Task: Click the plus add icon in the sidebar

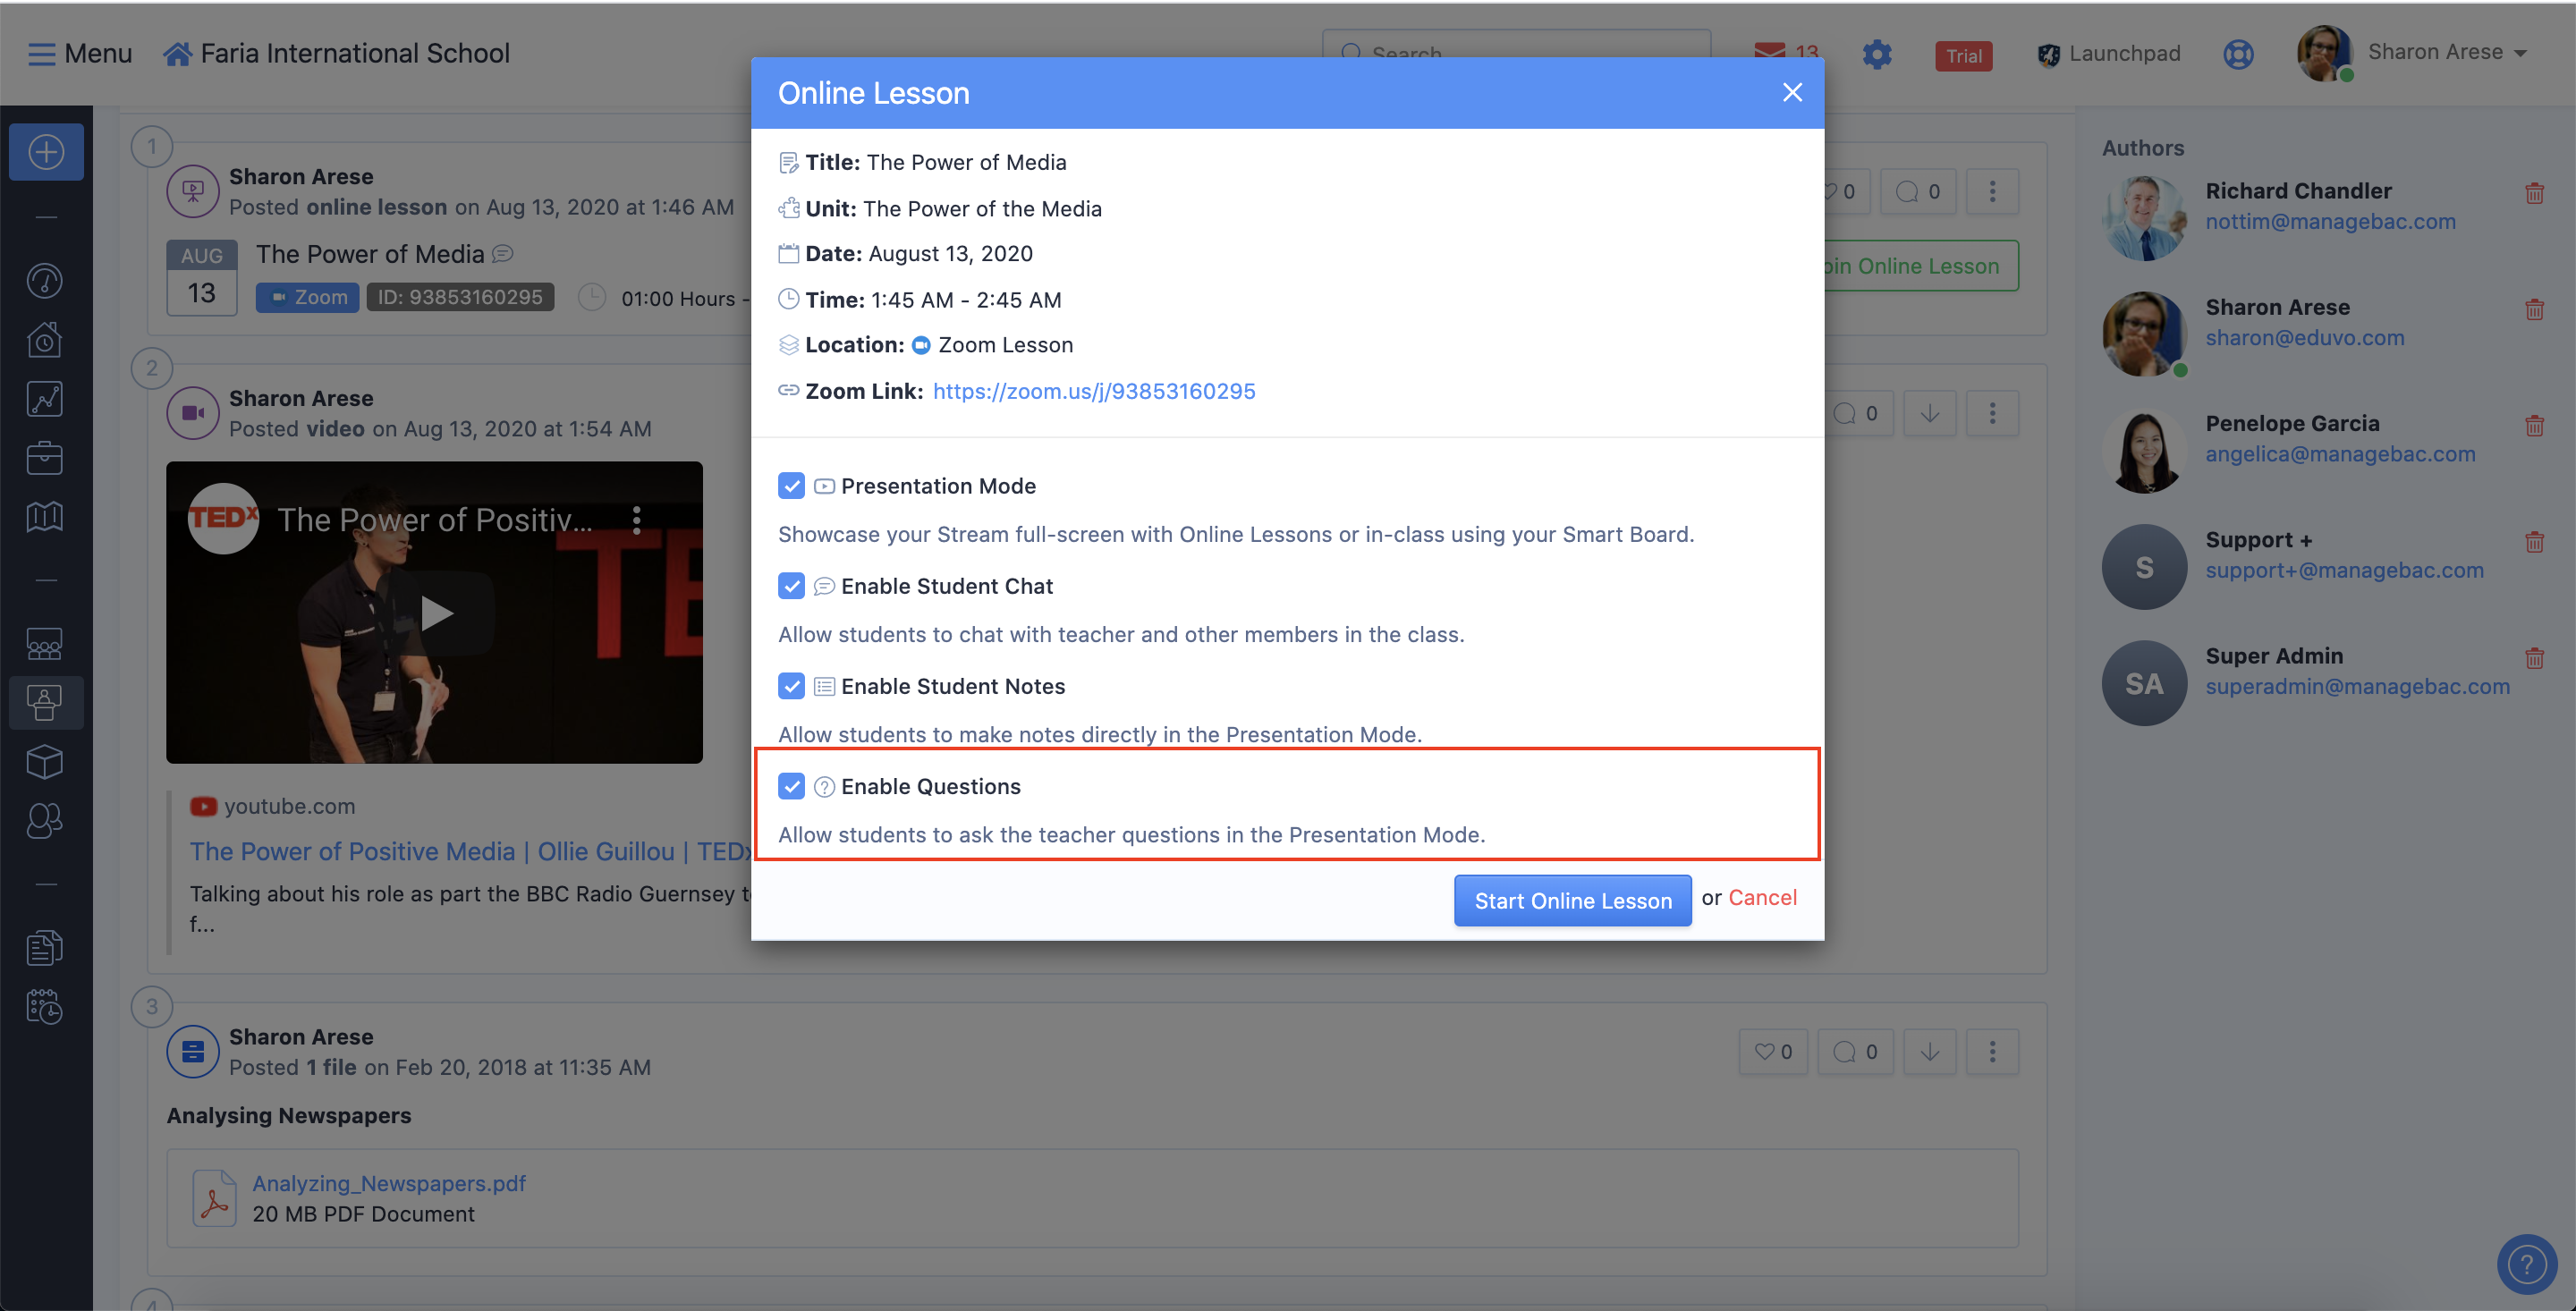Action: [x=46, y=153]
